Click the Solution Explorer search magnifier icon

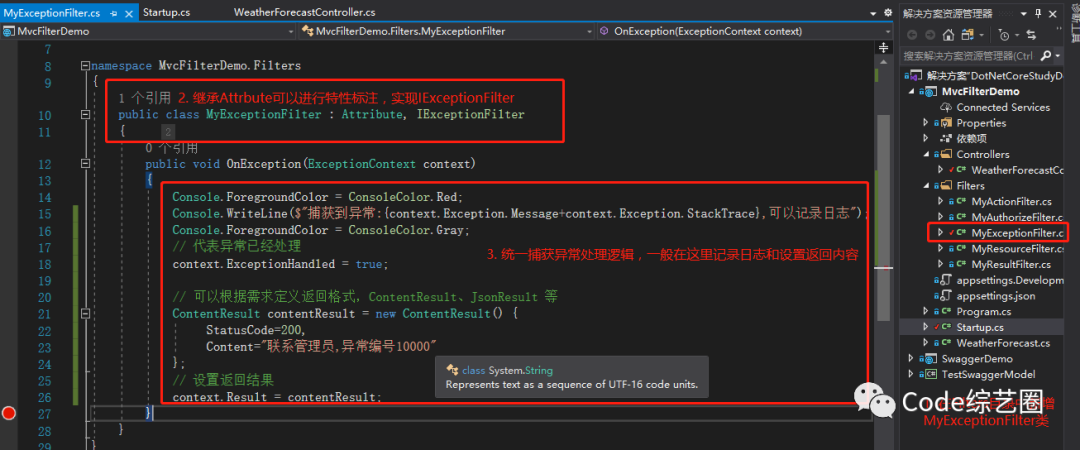(x=1046, y=56)
